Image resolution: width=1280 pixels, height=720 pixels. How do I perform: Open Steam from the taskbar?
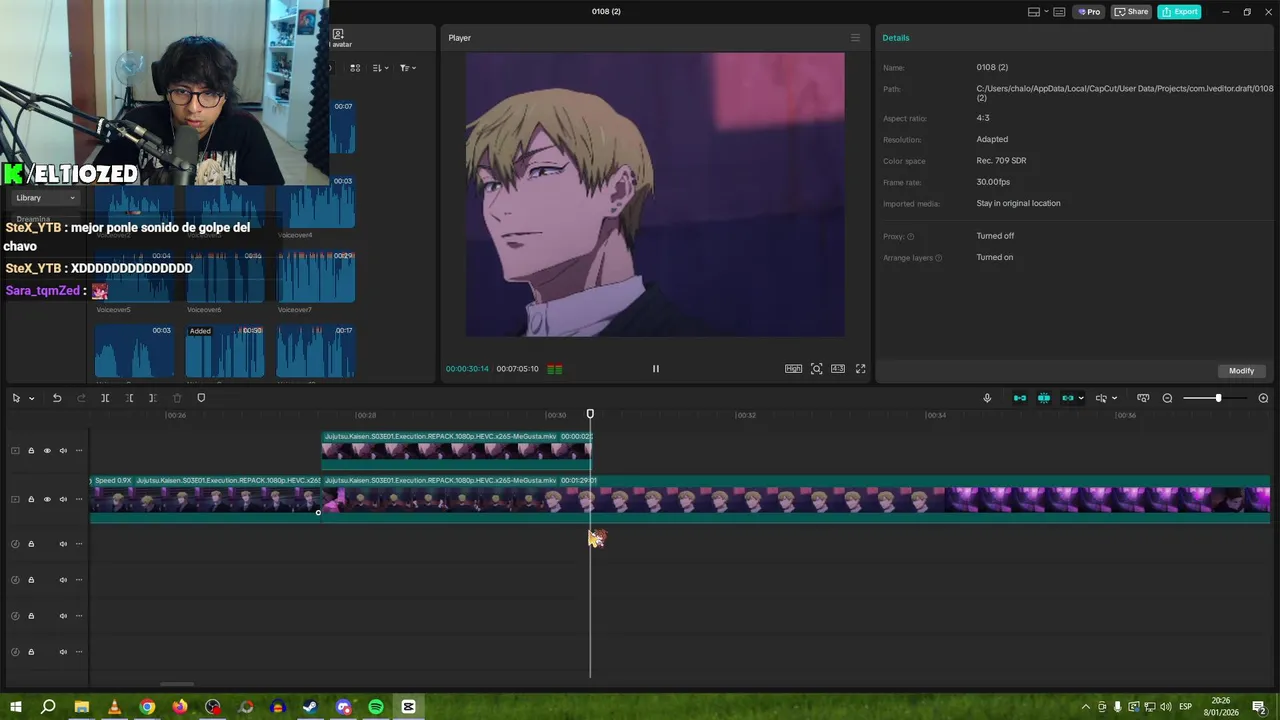[x=310, y=707]
